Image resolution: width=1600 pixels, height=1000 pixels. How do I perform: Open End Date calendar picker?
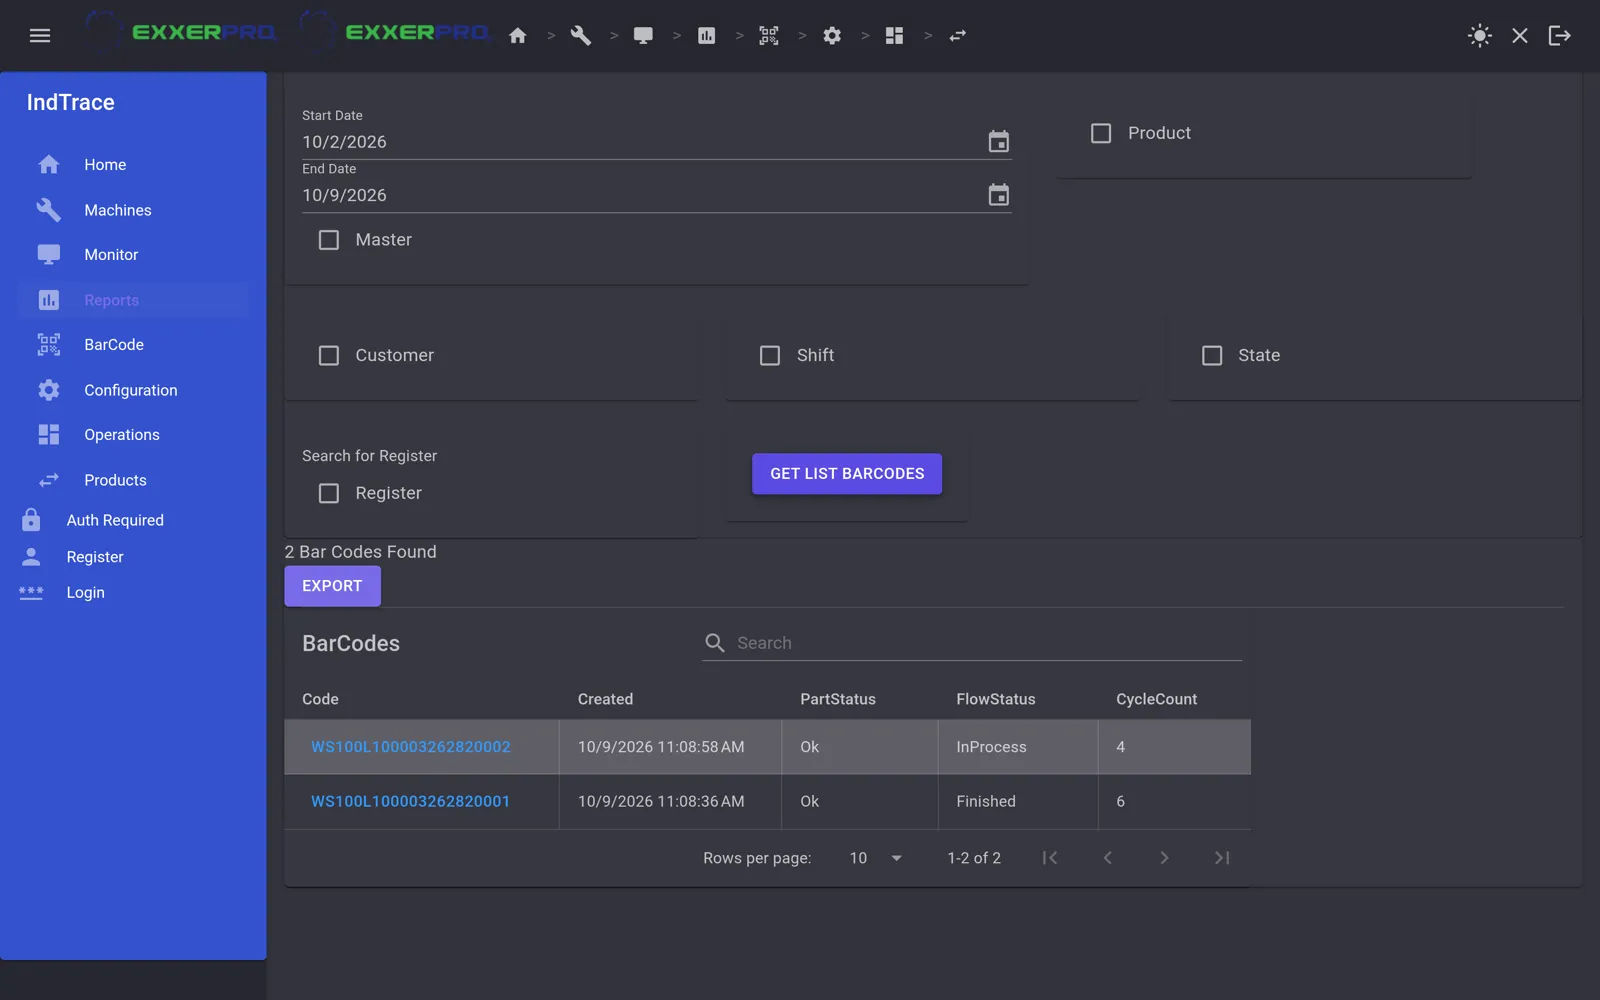click(x=998, y=194)
